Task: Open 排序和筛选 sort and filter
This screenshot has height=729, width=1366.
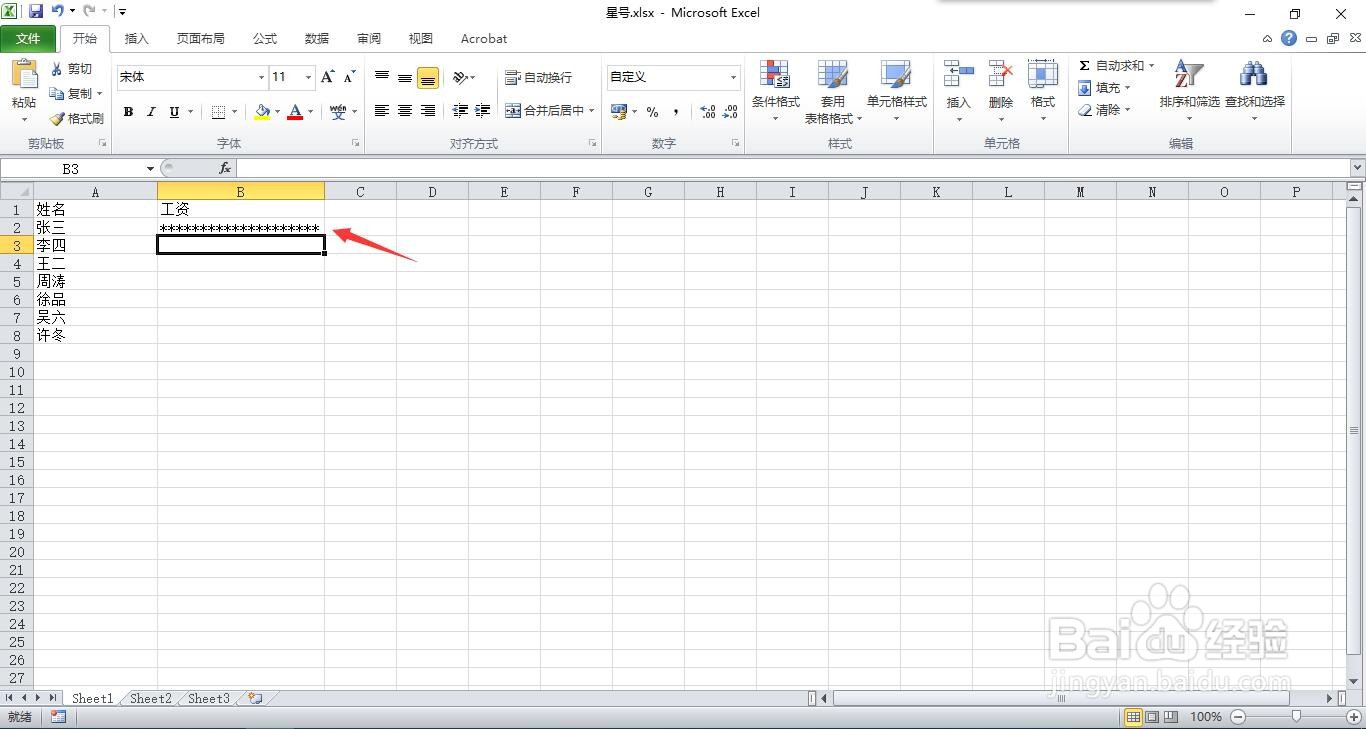Action: pyautogui.click(x=1189, y=89)
